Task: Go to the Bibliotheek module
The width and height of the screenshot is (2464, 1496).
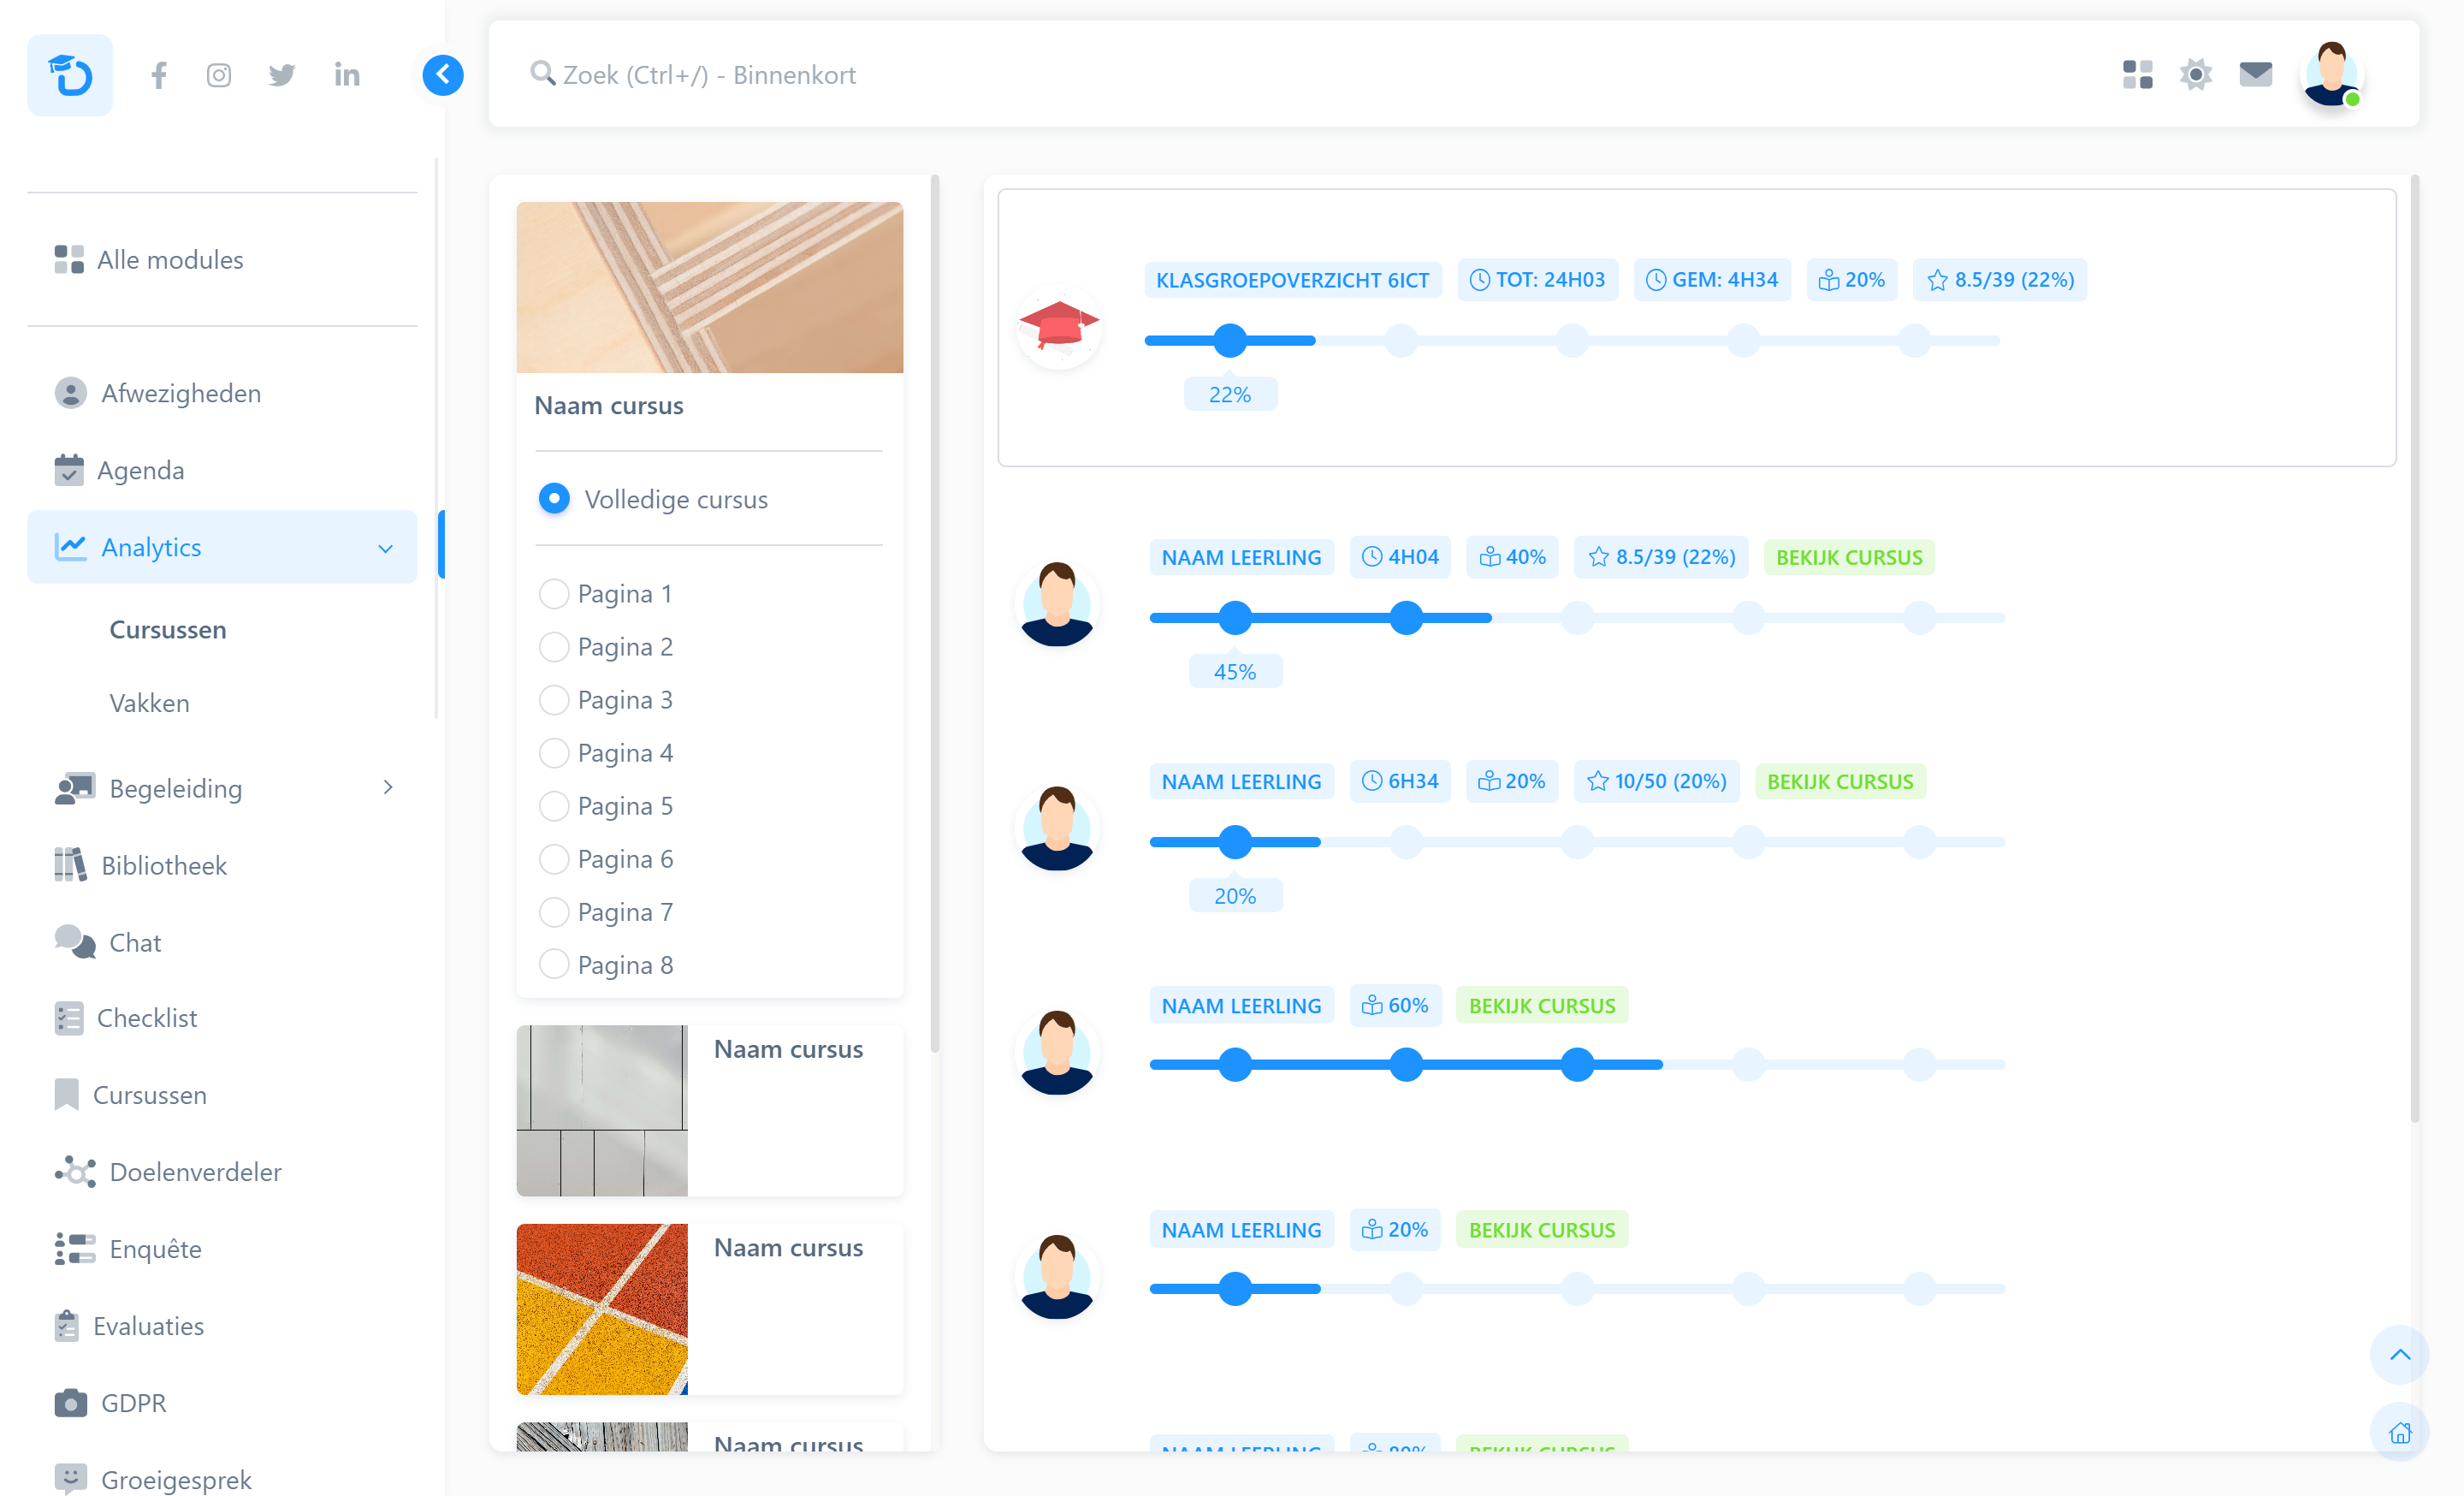Action: coord(164,865)
